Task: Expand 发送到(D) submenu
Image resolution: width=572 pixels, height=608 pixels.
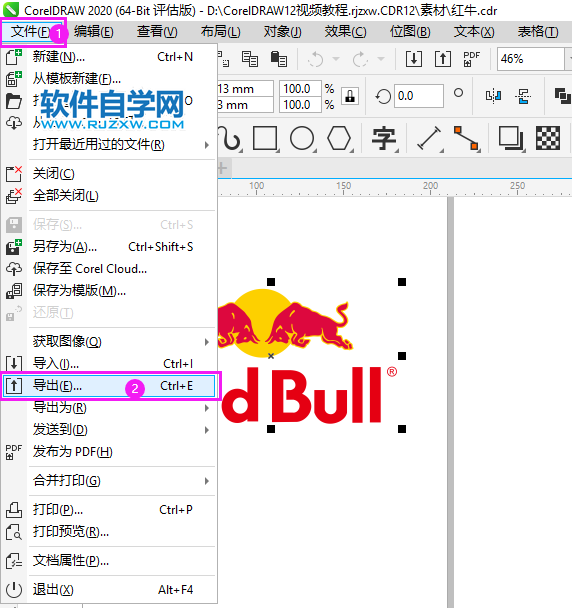Action: click(x=109, y=430)
